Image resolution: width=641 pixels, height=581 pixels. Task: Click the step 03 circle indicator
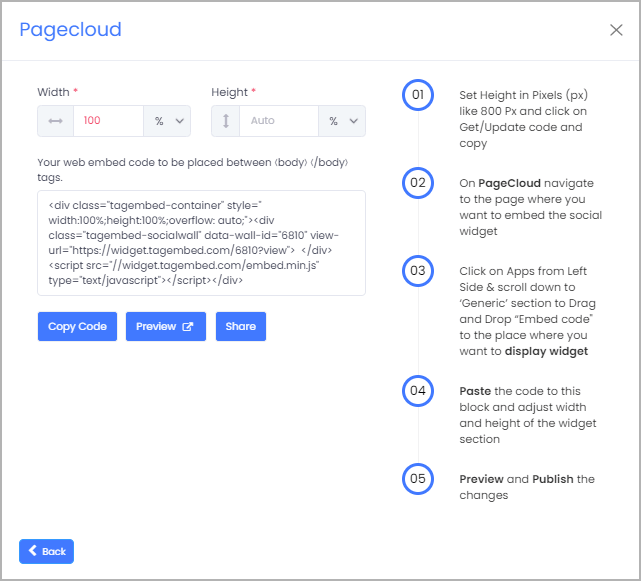coord(418,271)
